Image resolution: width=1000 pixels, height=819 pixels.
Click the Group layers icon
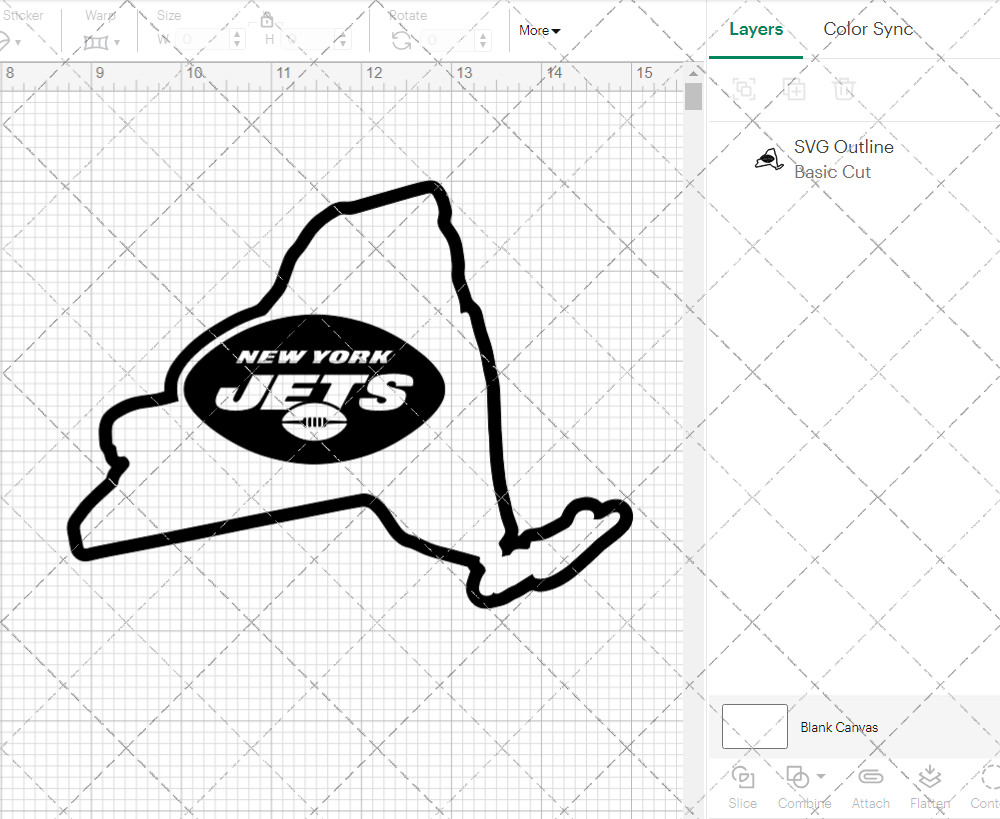point(744,89)
